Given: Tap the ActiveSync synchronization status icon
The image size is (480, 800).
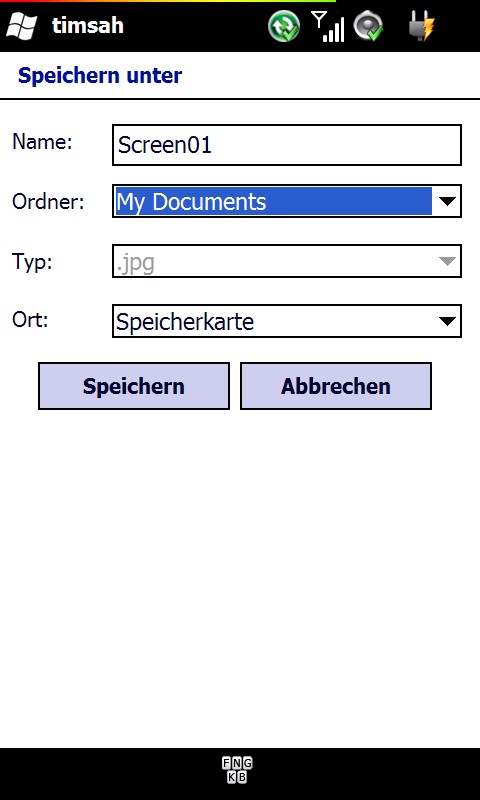Looking at the screenshot, I should (x=284, y=26).
